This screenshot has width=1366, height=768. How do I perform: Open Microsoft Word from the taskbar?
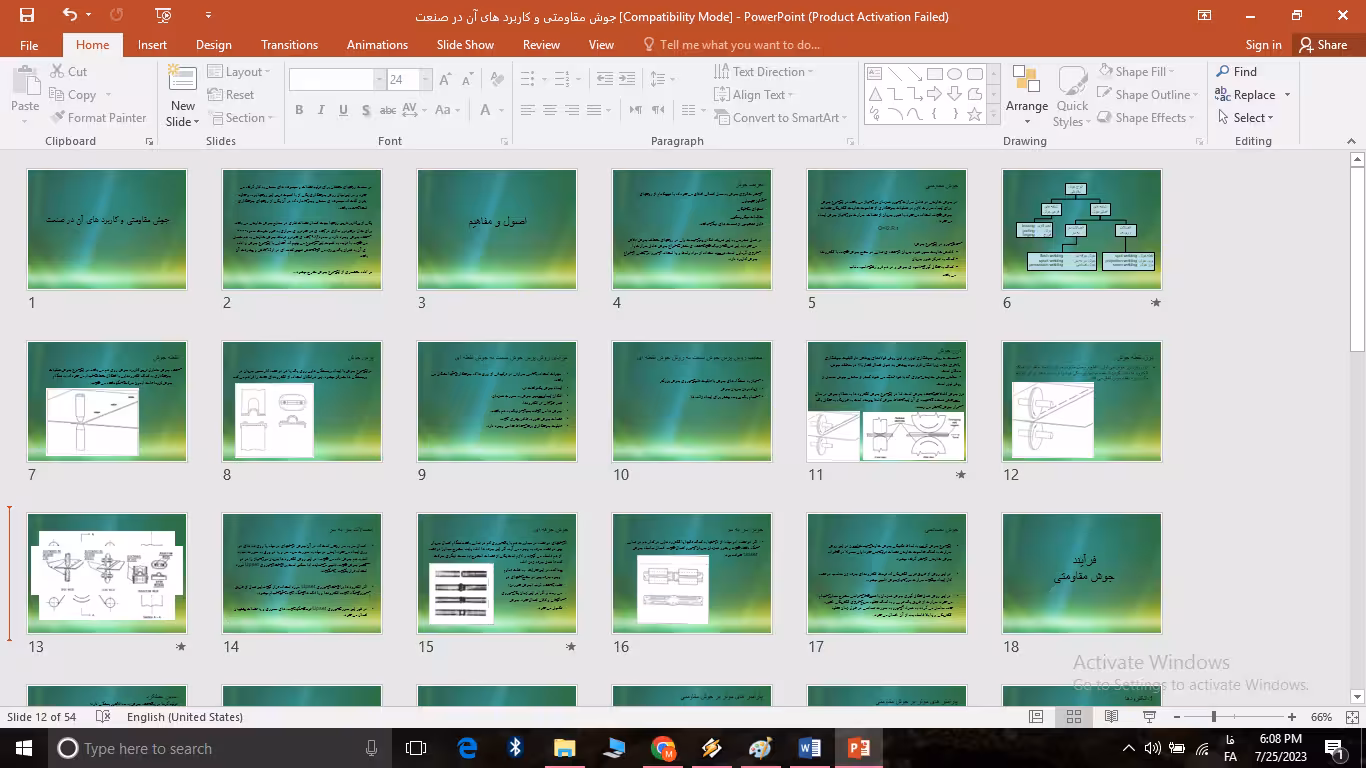[x=809, y=748]
